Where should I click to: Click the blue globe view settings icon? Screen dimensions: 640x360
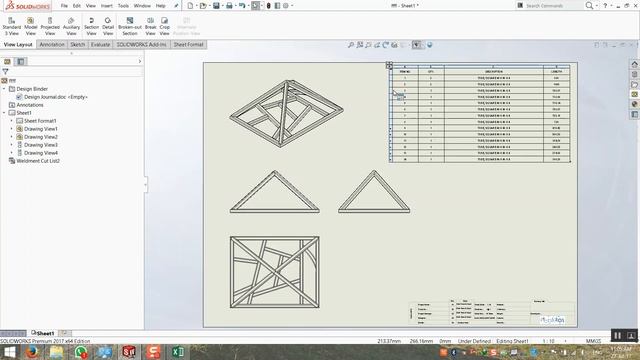429,45
